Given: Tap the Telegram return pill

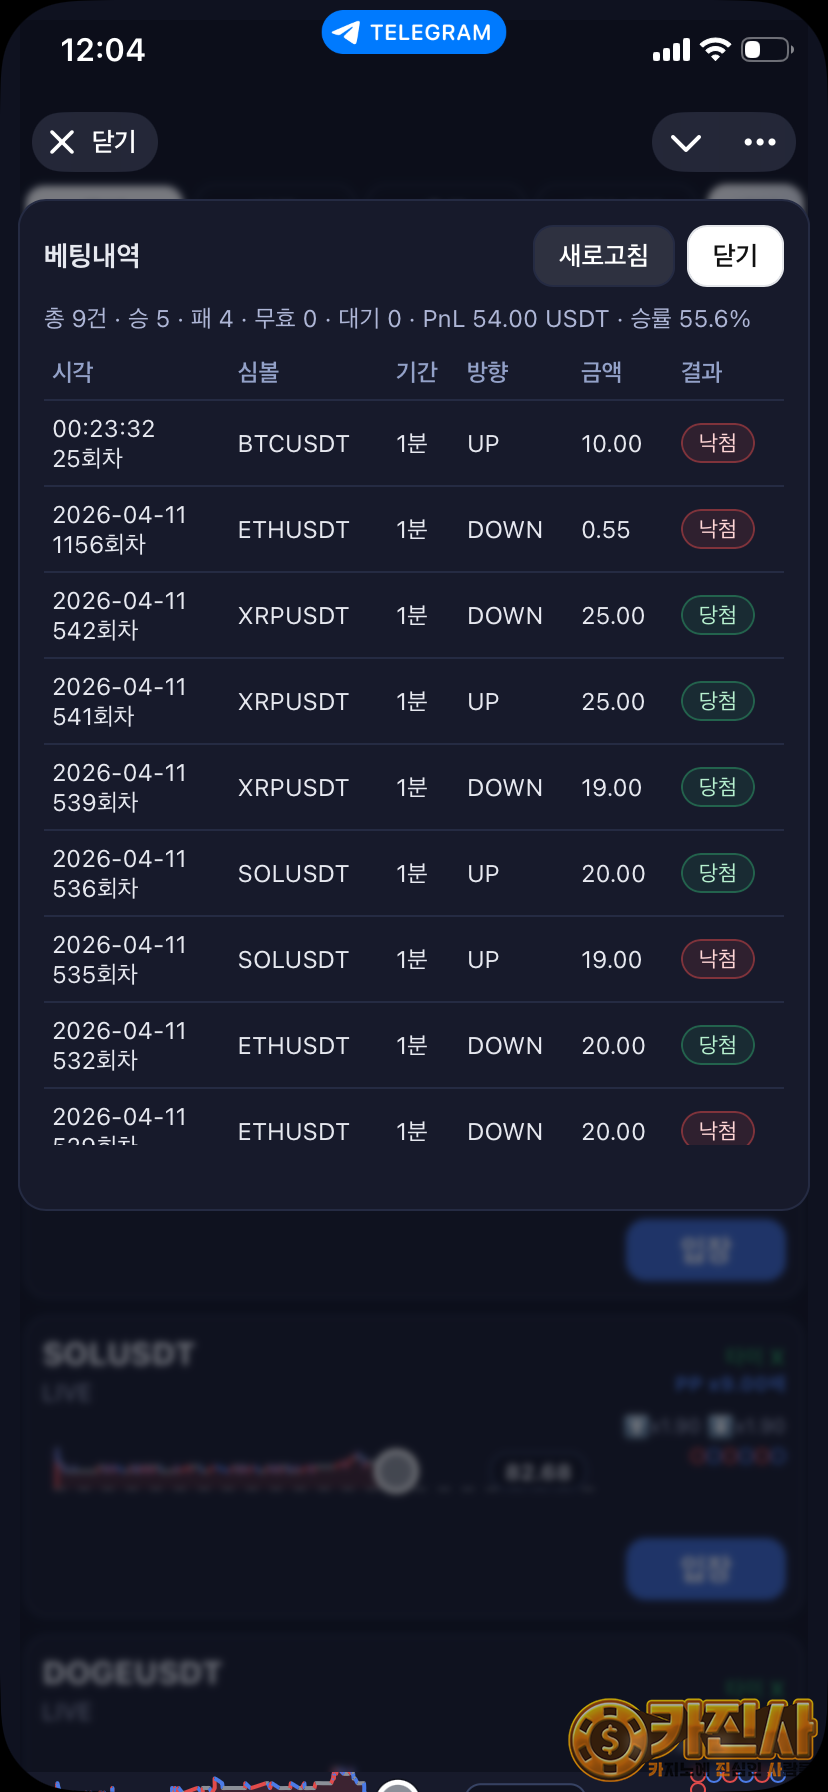Looking at the screenshot, I should tap(413, 33).
